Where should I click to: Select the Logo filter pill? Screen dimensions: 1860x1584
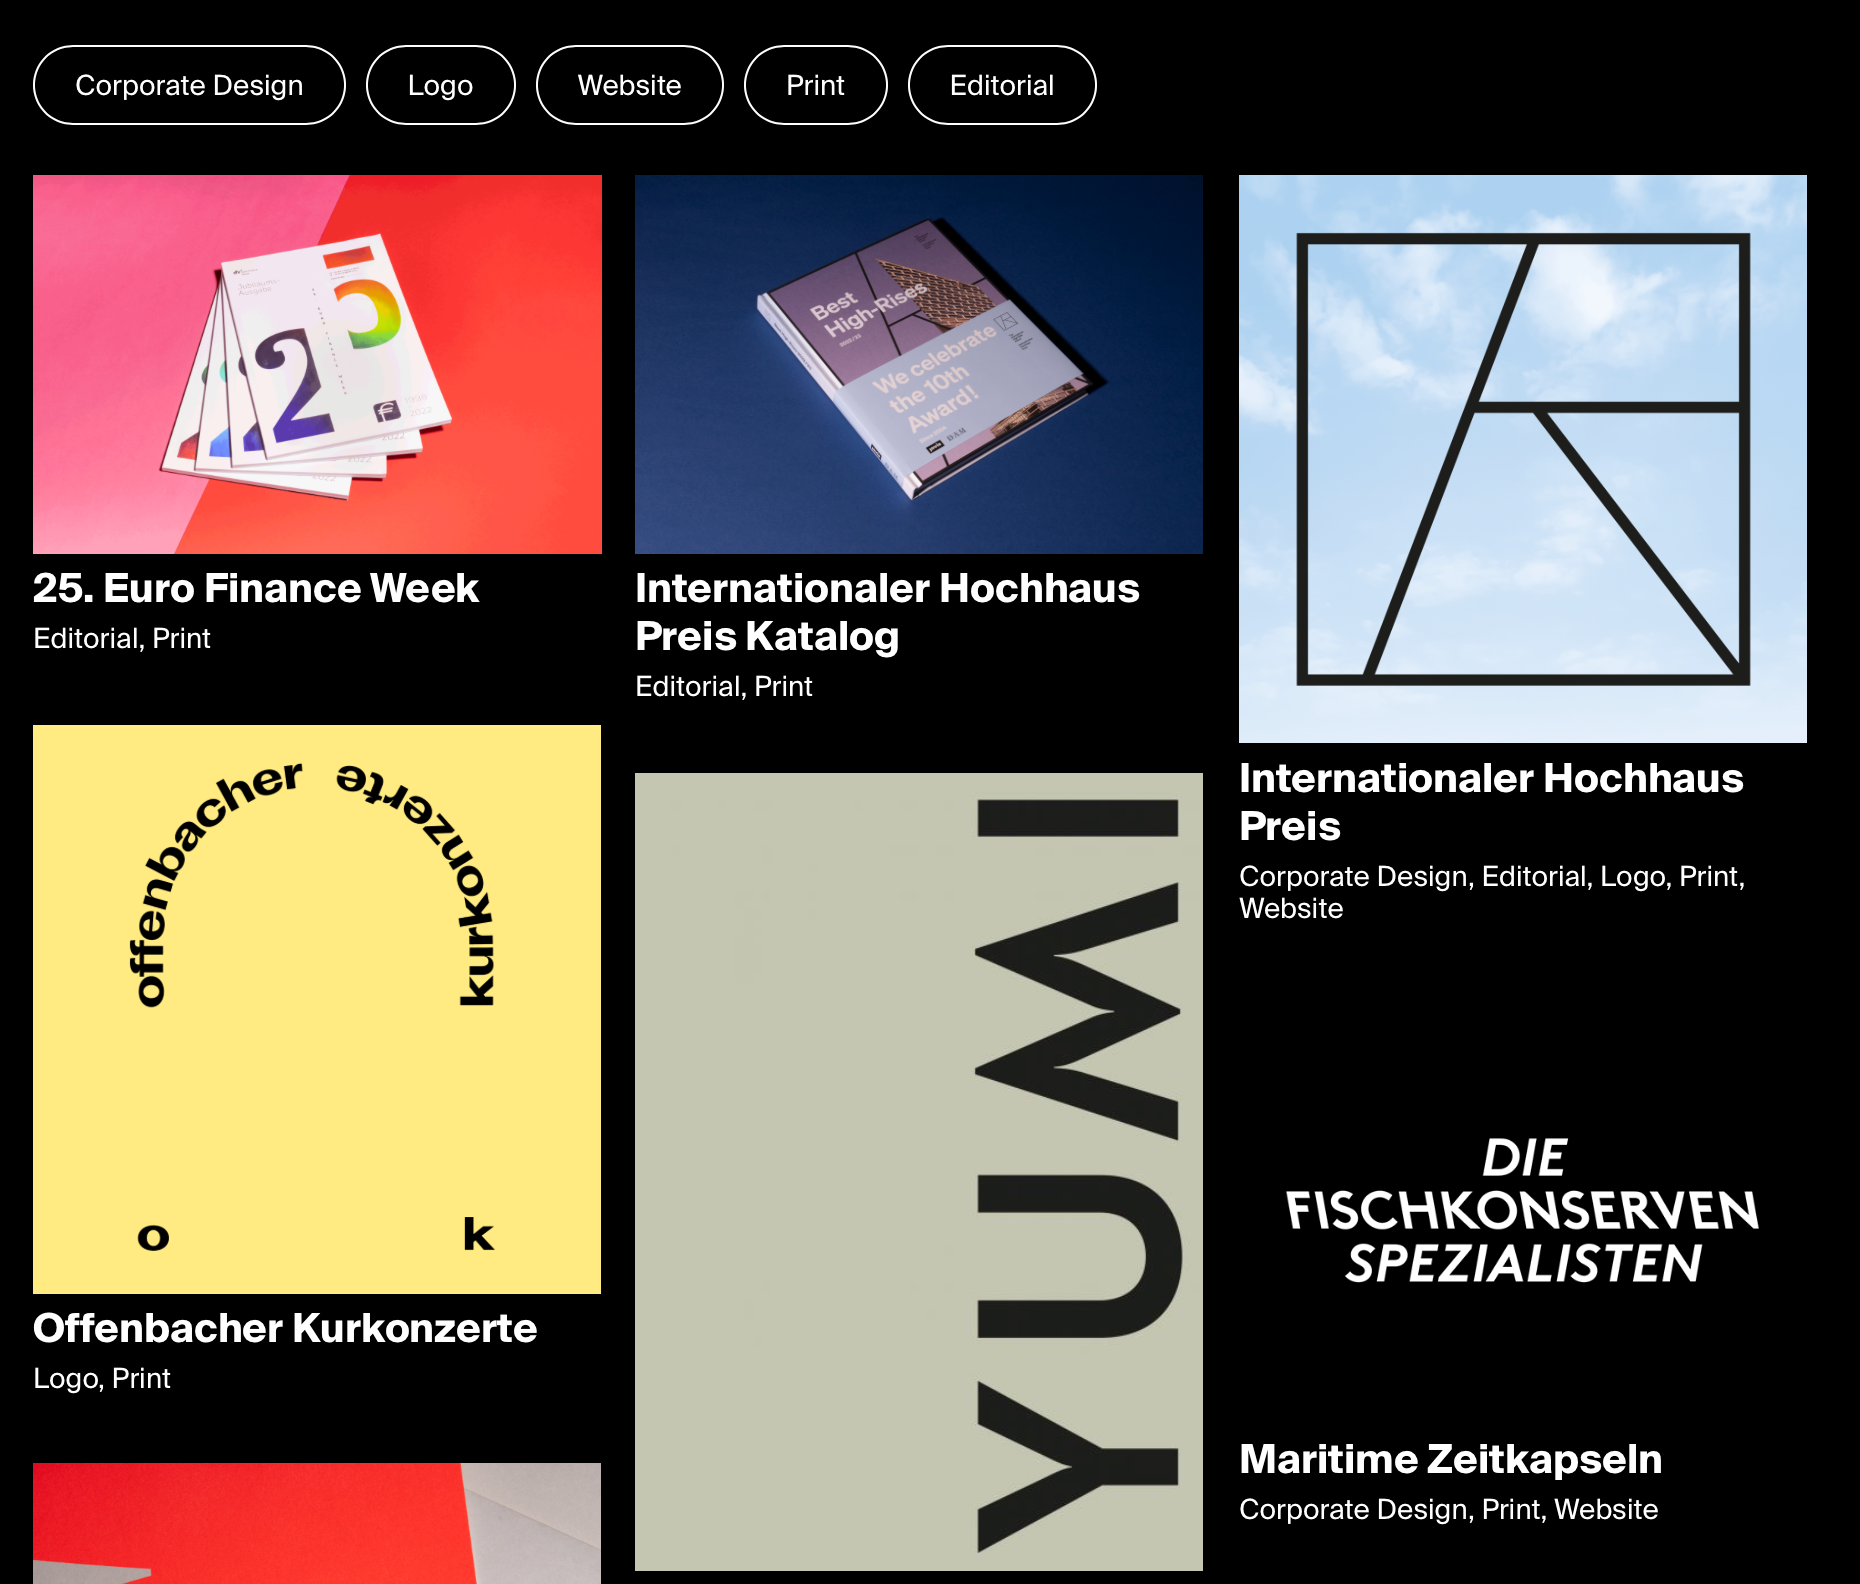point(440,85)
